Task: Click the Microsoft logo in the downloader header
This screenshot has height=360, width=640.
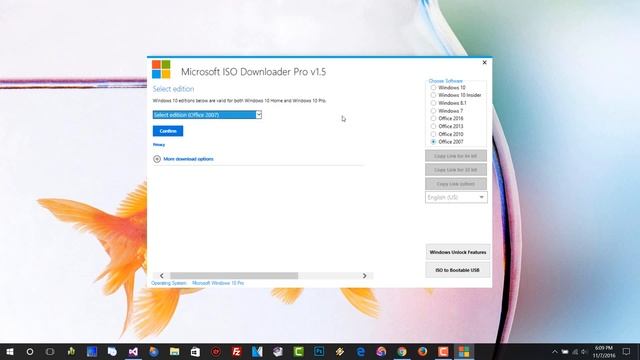Action: 161,69
